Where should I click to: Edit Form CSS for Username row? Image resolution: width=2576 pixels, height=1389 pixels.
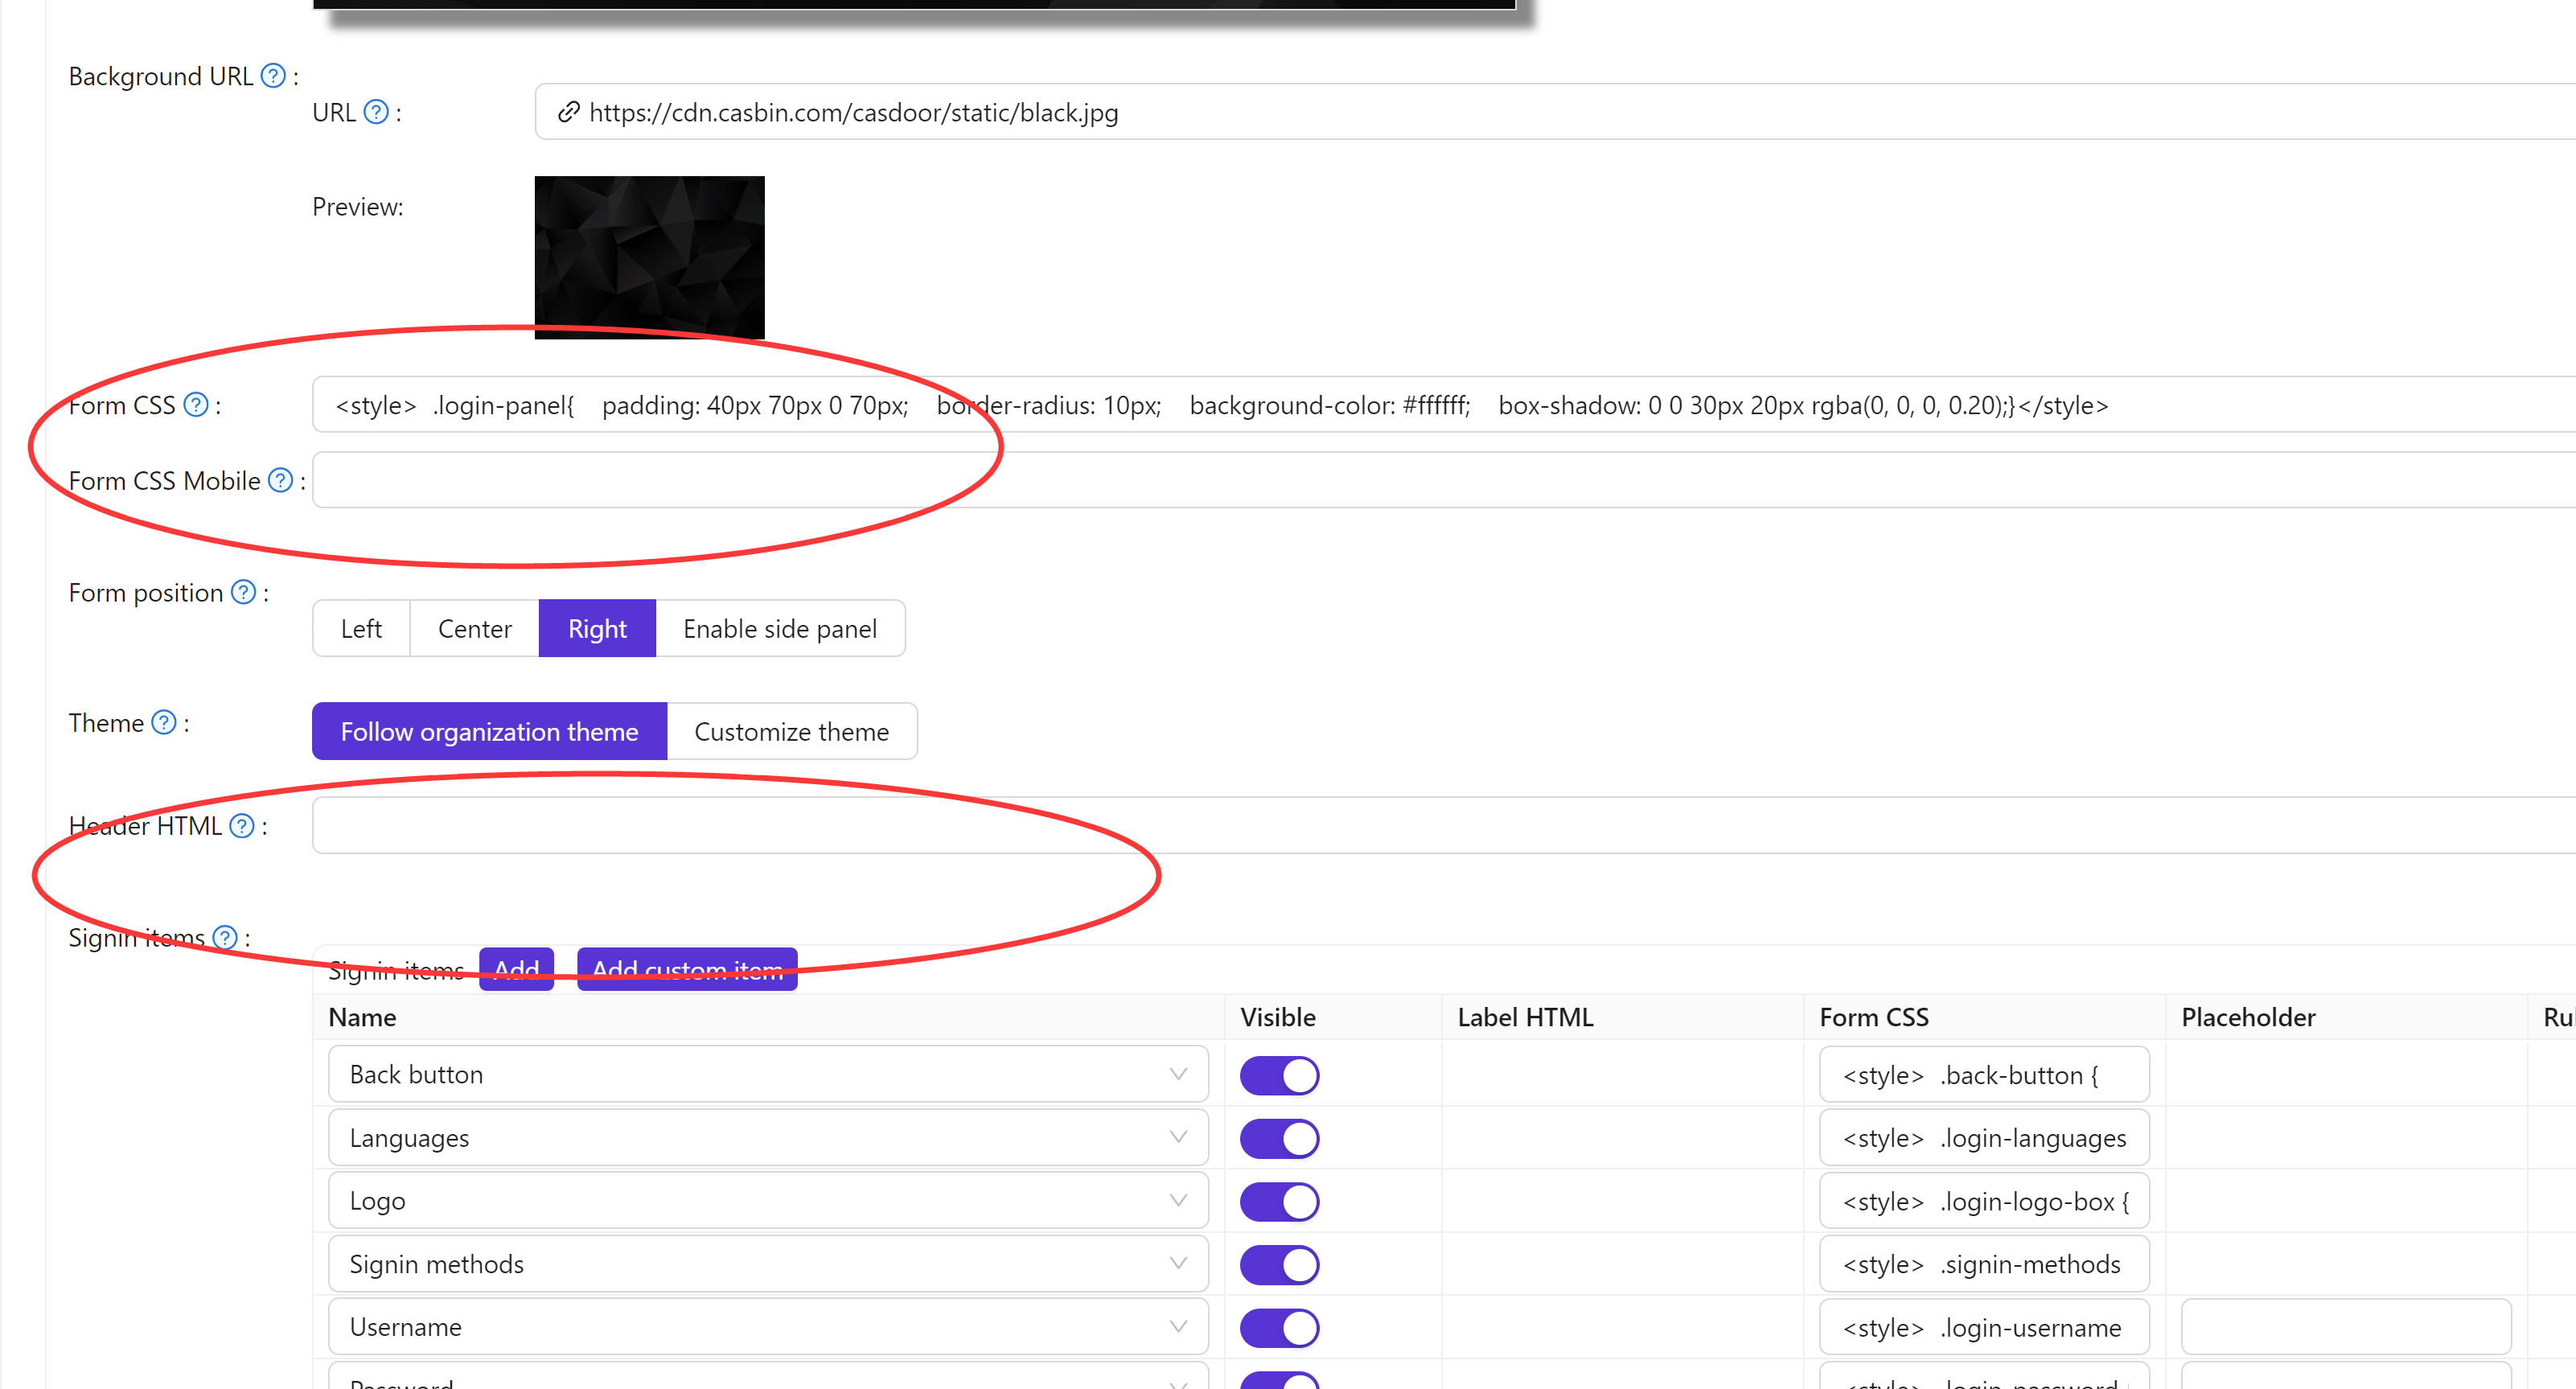pos(1984,1327)
